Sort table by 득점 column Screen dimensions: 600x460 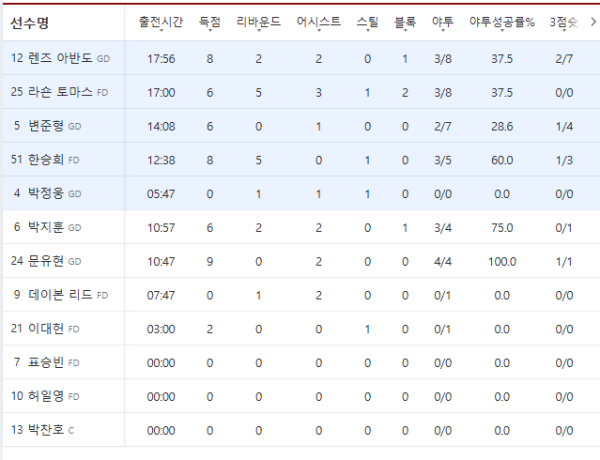(210, 22)
